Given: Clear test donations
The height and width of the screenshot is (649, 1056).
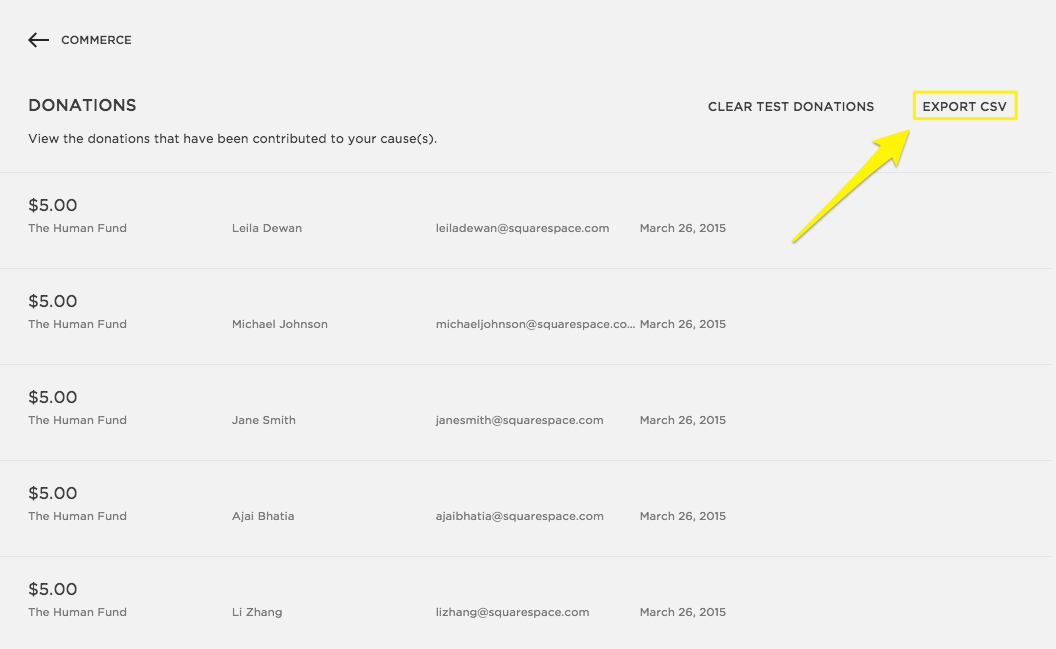Looking at the screenshot, I should coord(790,106).
